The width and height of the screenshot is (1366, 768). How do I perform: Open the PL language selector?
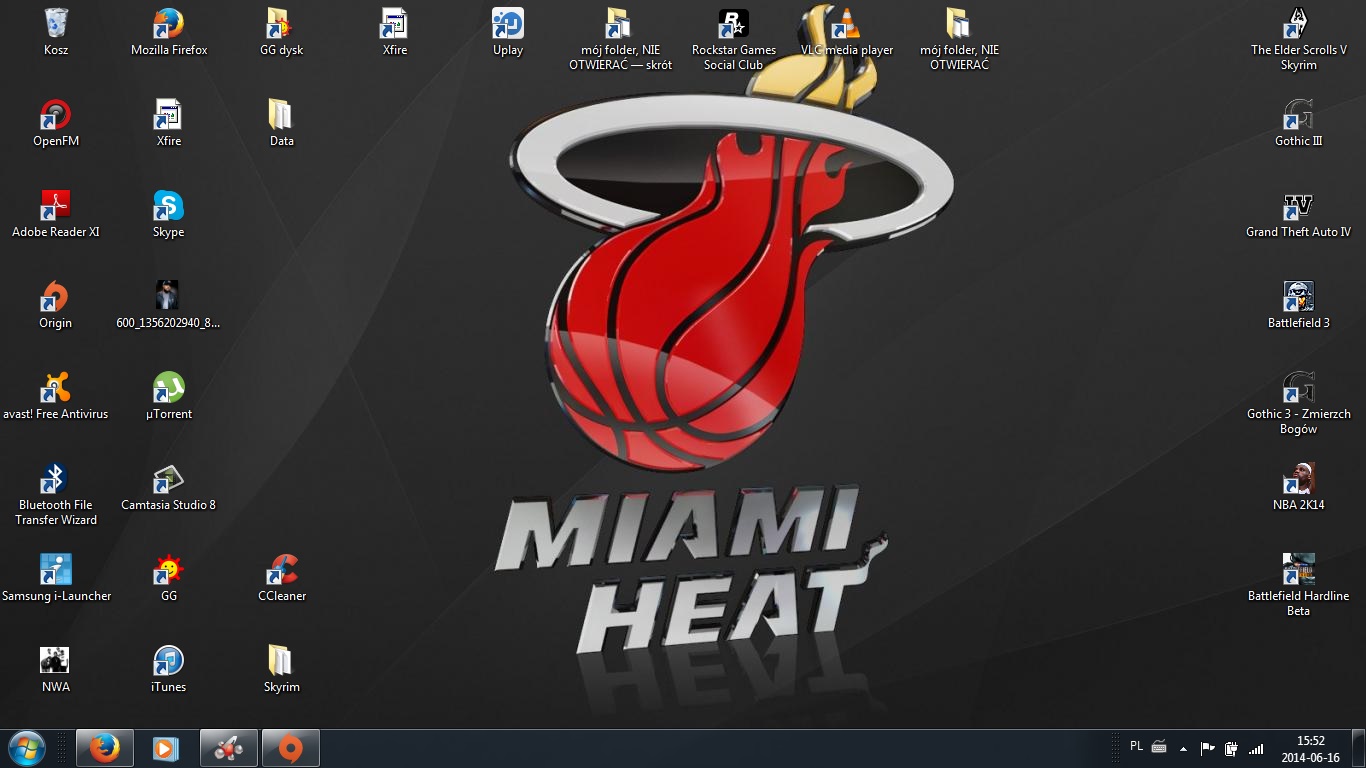point(1136,746)
